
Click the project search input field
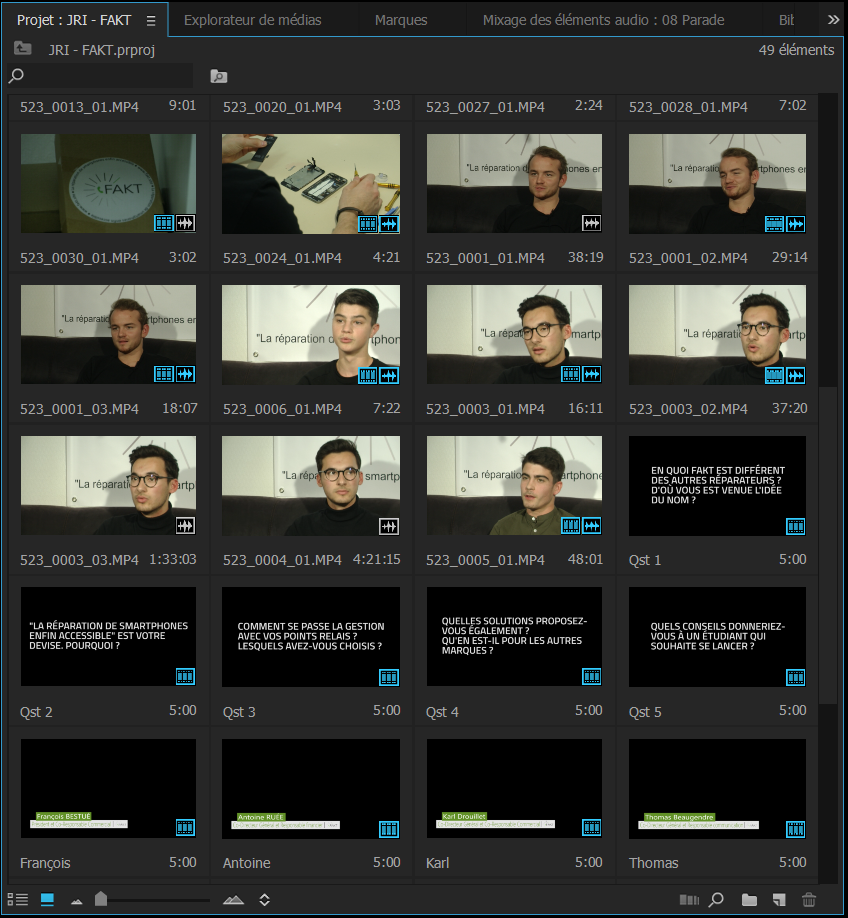[100, 76]
